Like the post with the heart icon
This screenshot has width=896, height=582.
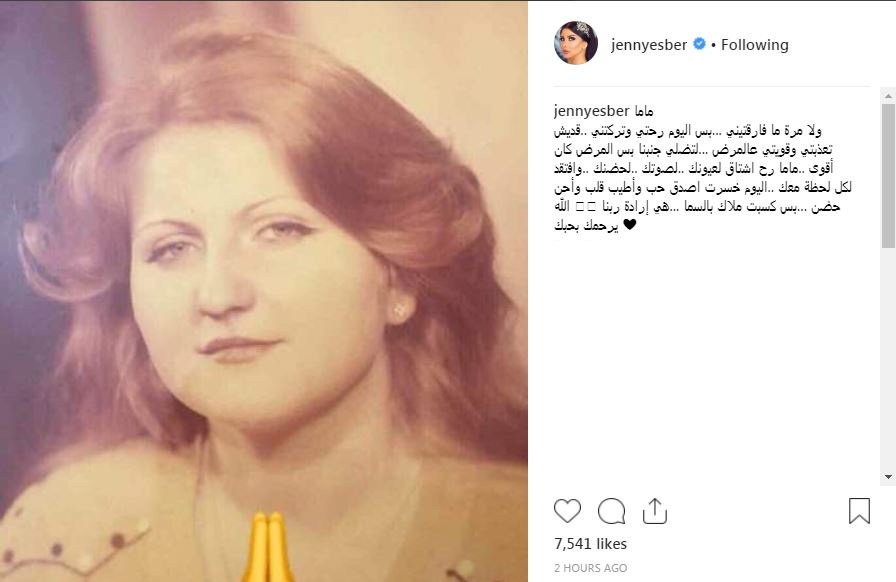tap(567, 511)
